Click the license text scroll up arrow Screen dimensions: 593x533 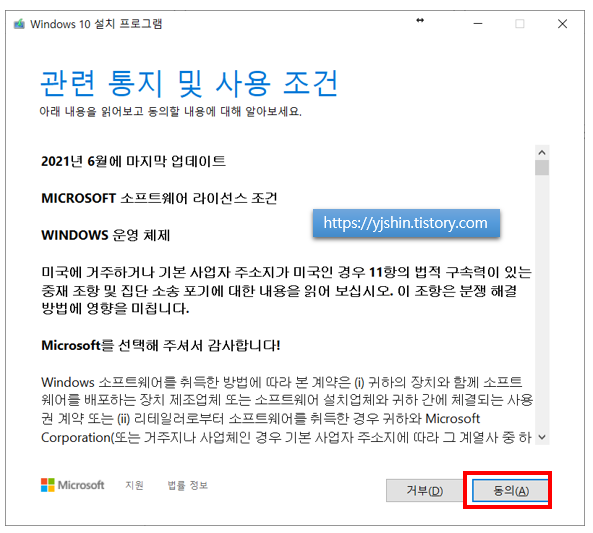(x=542, y=152)
